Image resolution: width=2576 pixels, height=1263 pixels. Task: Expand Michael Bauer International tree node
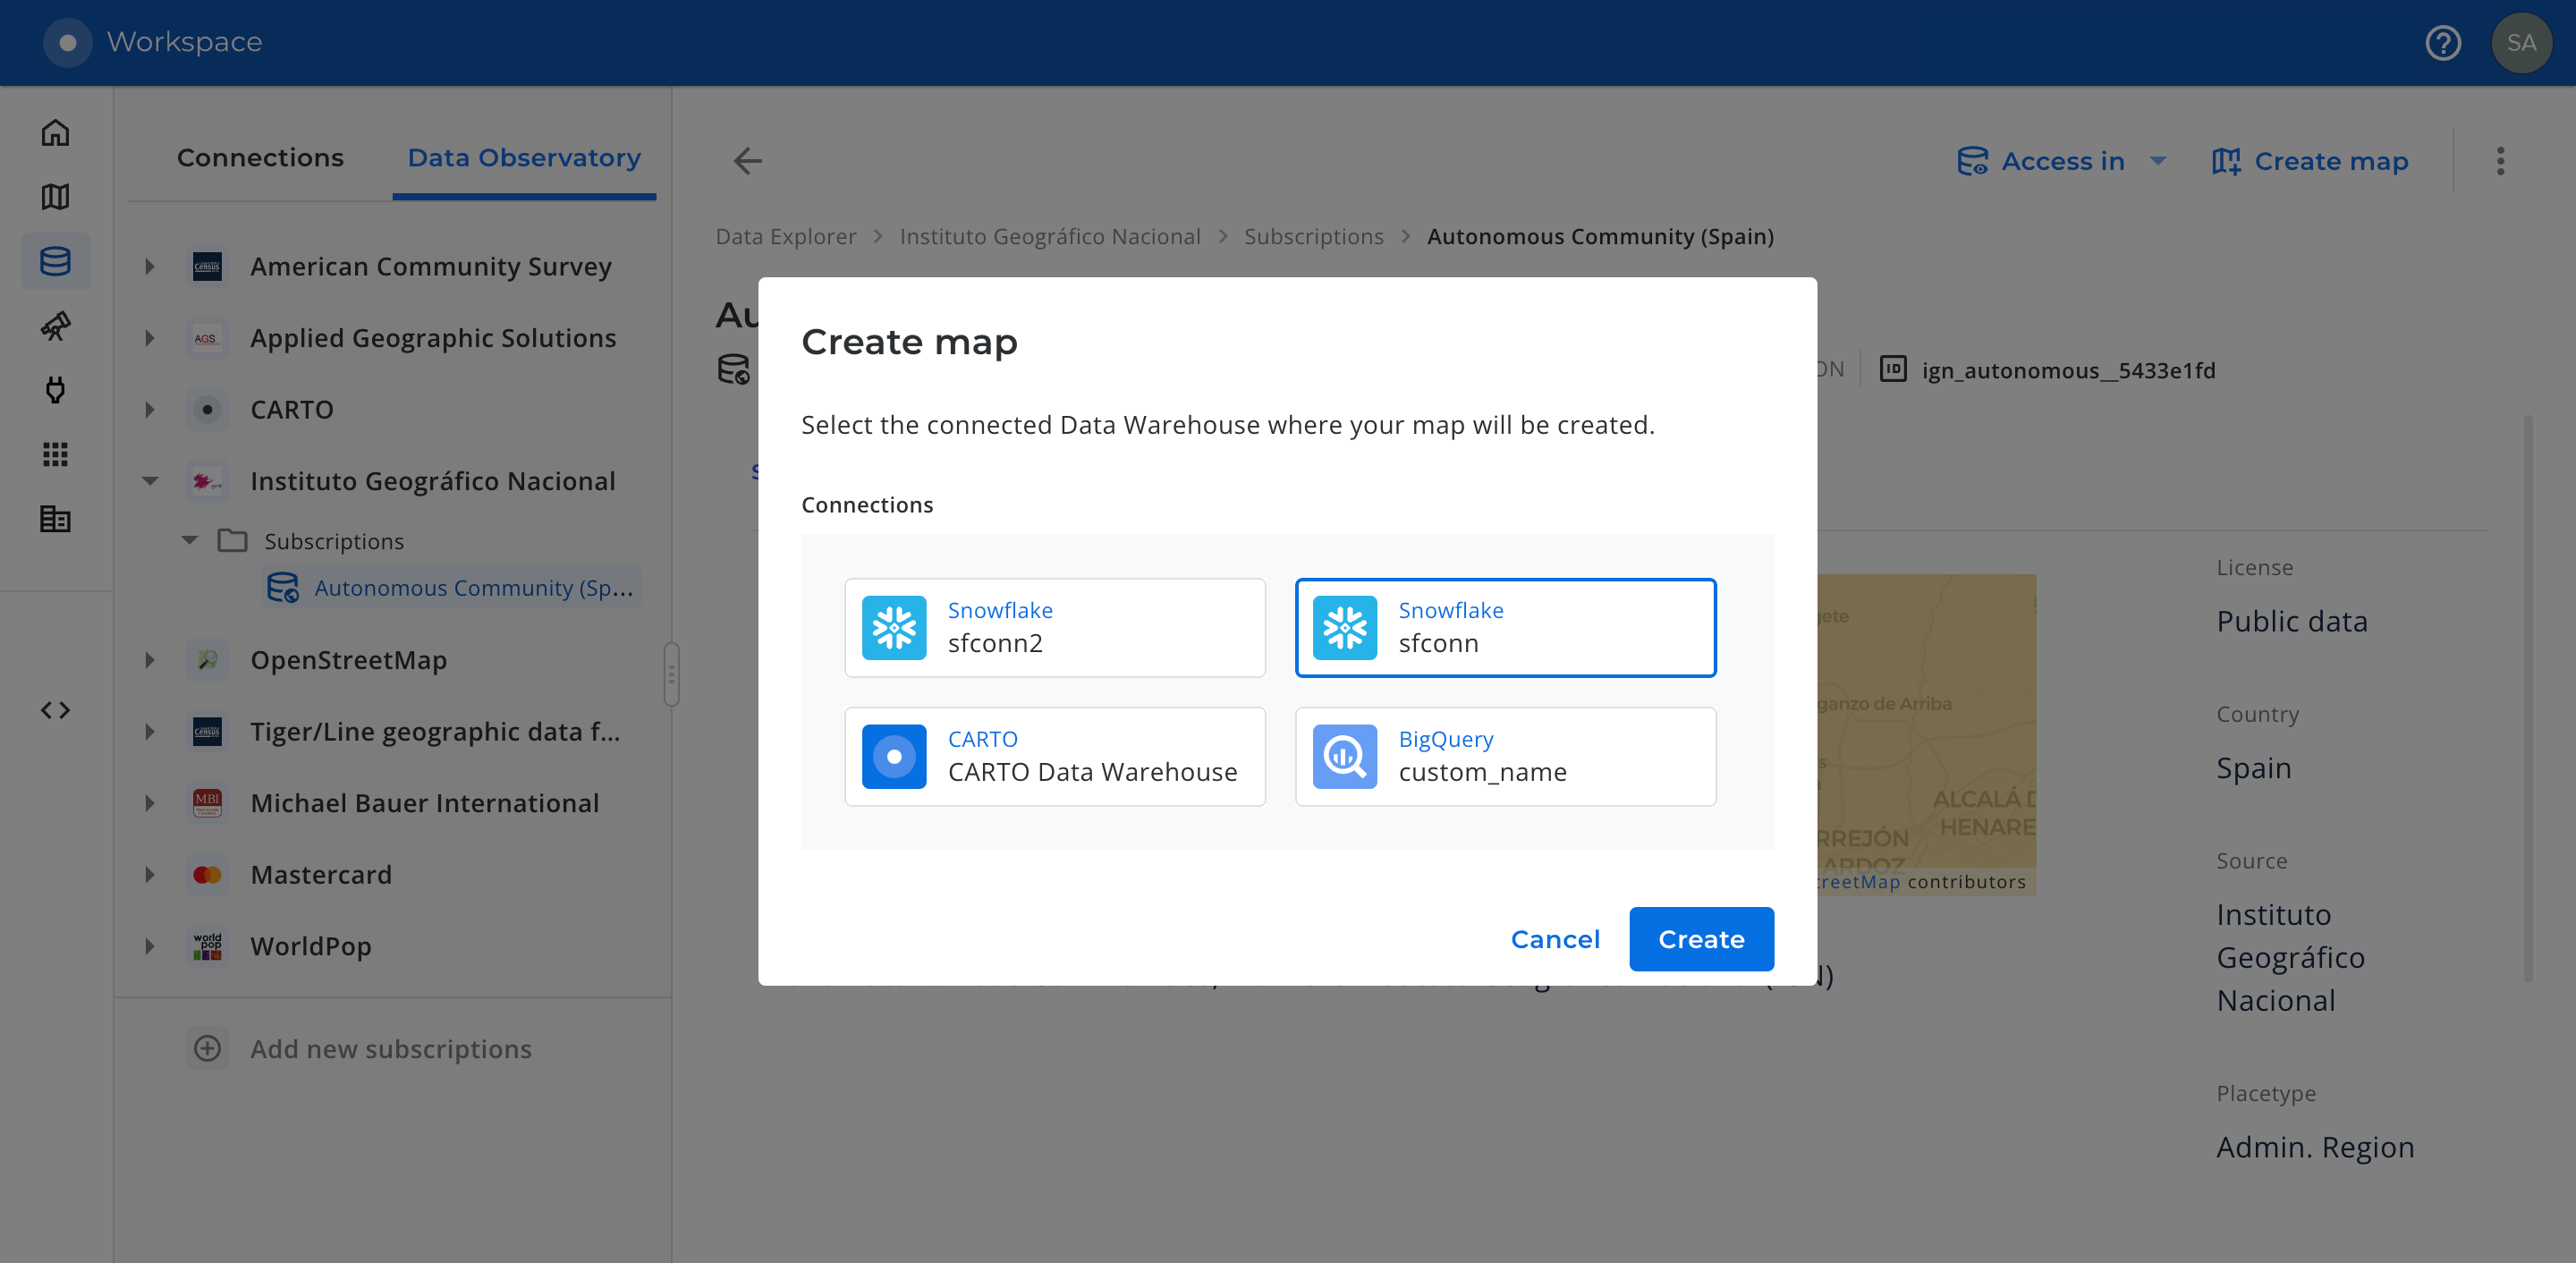coord(150,803)
